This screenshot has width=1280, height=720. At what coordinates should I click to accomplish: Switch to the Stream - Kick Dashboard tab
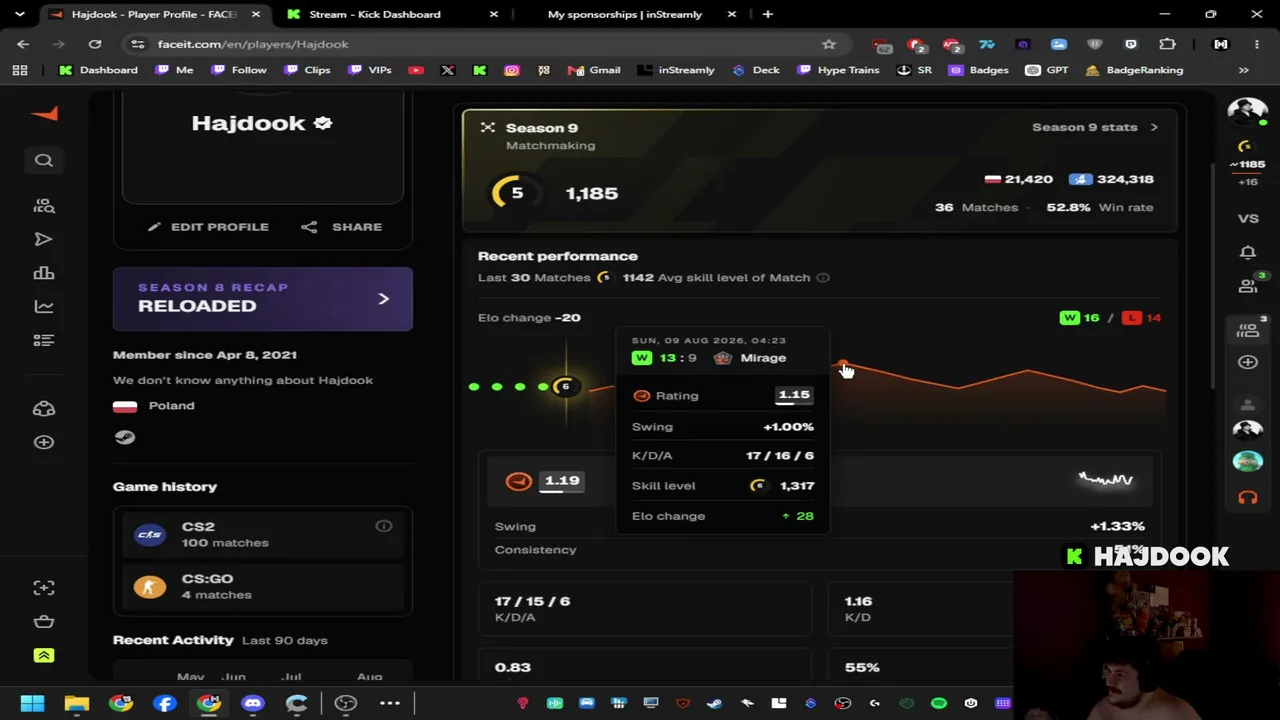click(x=375, y=14)
